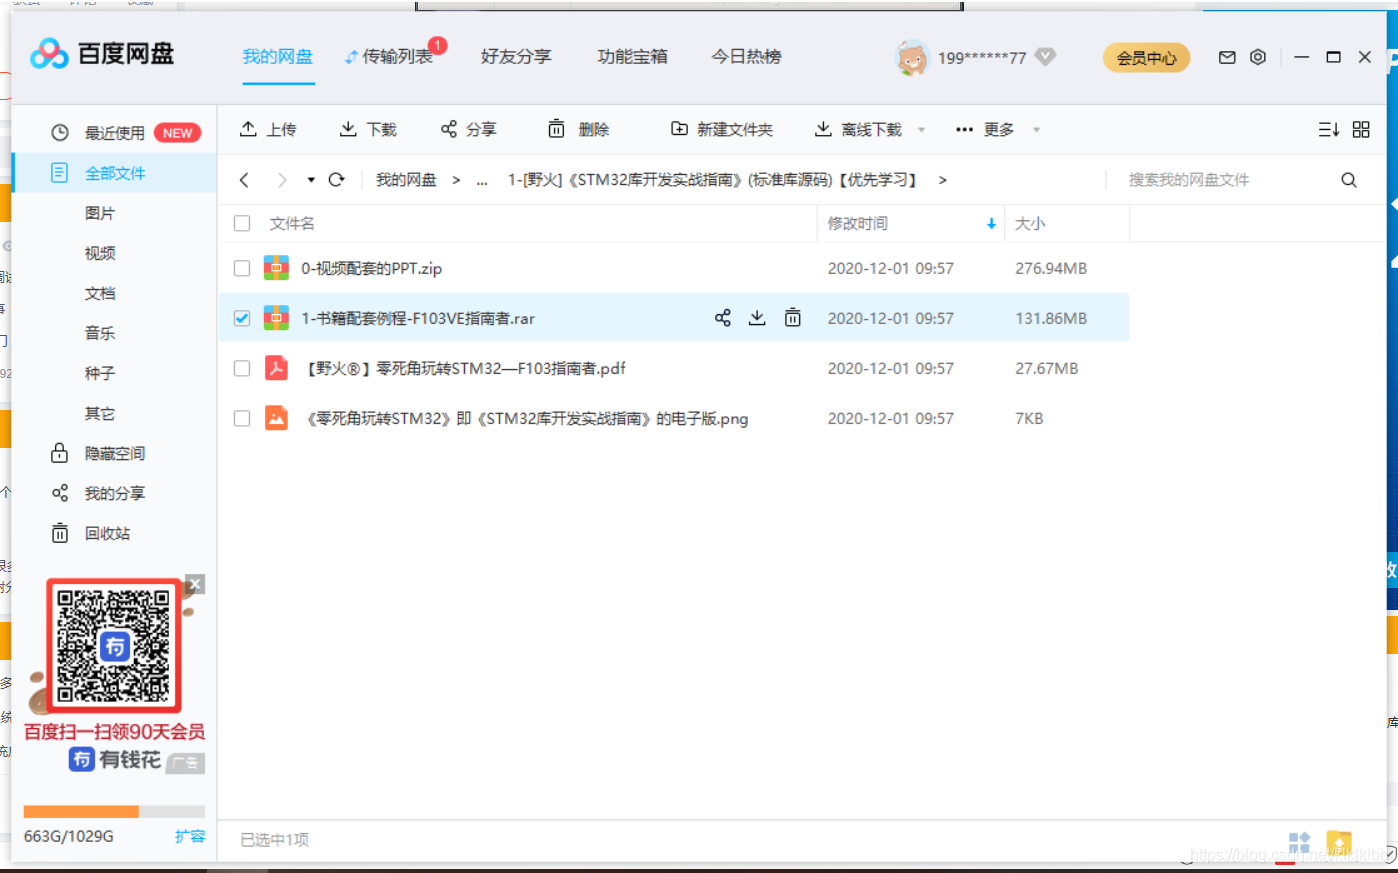Delete the rar file via row trash icon

pyautogui.click(x=792, y=318)
